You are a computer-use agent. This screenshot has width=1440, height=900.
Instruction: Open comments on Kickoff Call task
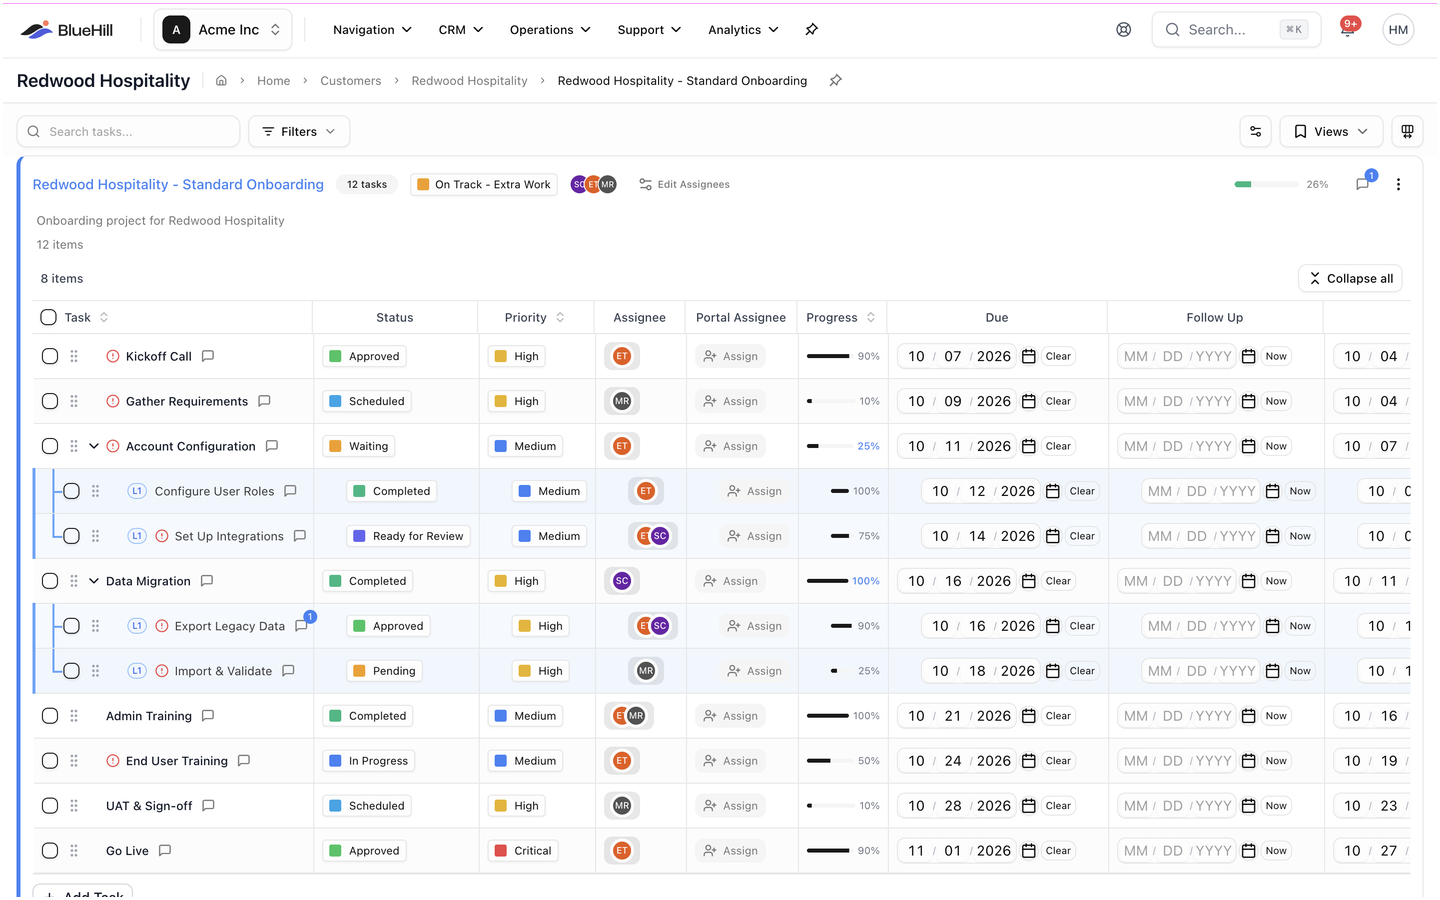pos(208,356)
